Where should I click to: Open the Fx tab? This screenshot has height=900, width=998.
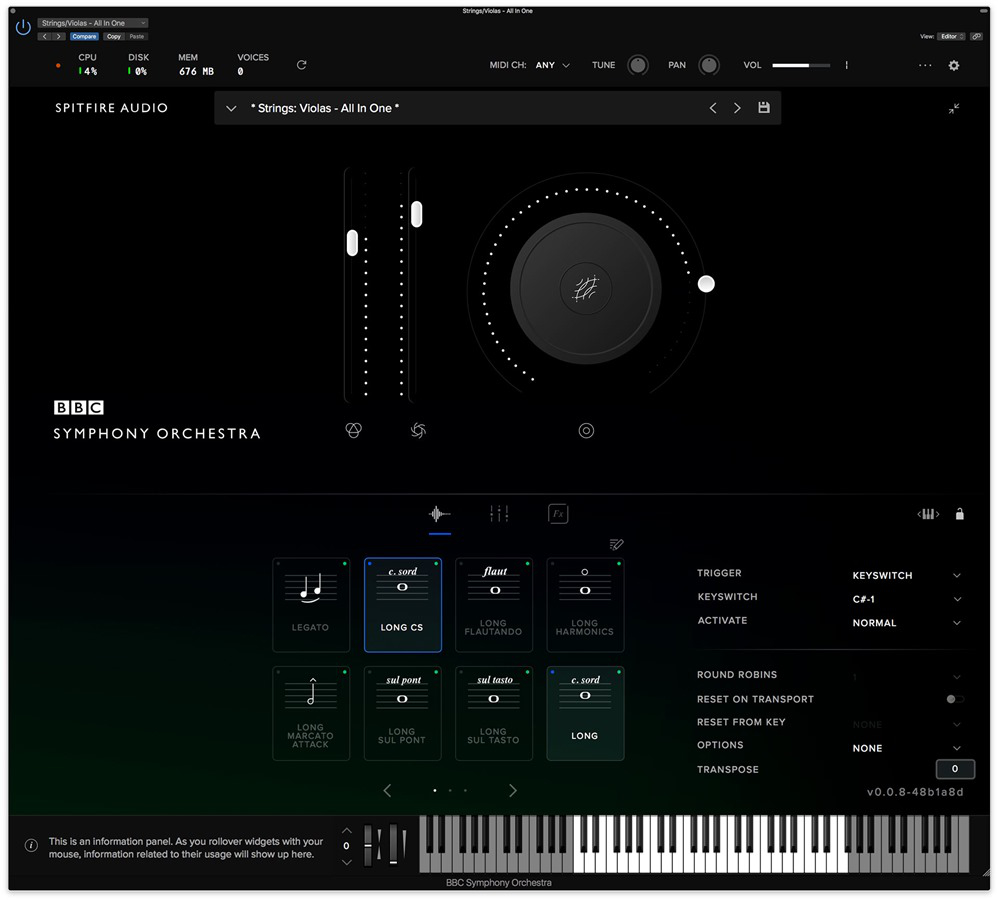tap(558, 514)
